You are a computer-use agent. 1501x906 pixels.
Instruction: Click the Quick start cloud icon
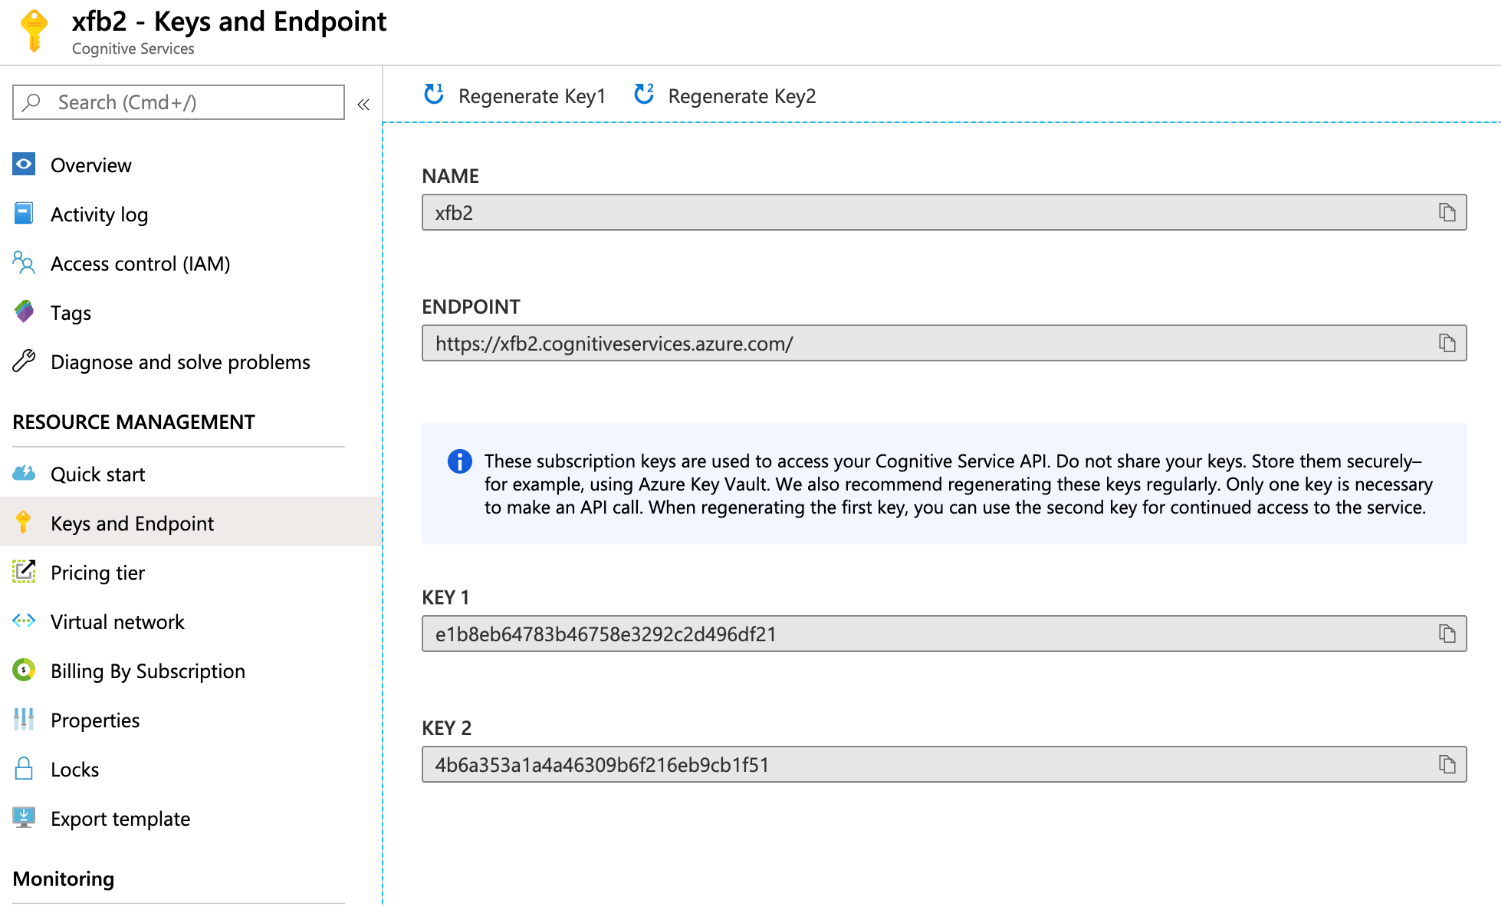(x=24, y=473)
